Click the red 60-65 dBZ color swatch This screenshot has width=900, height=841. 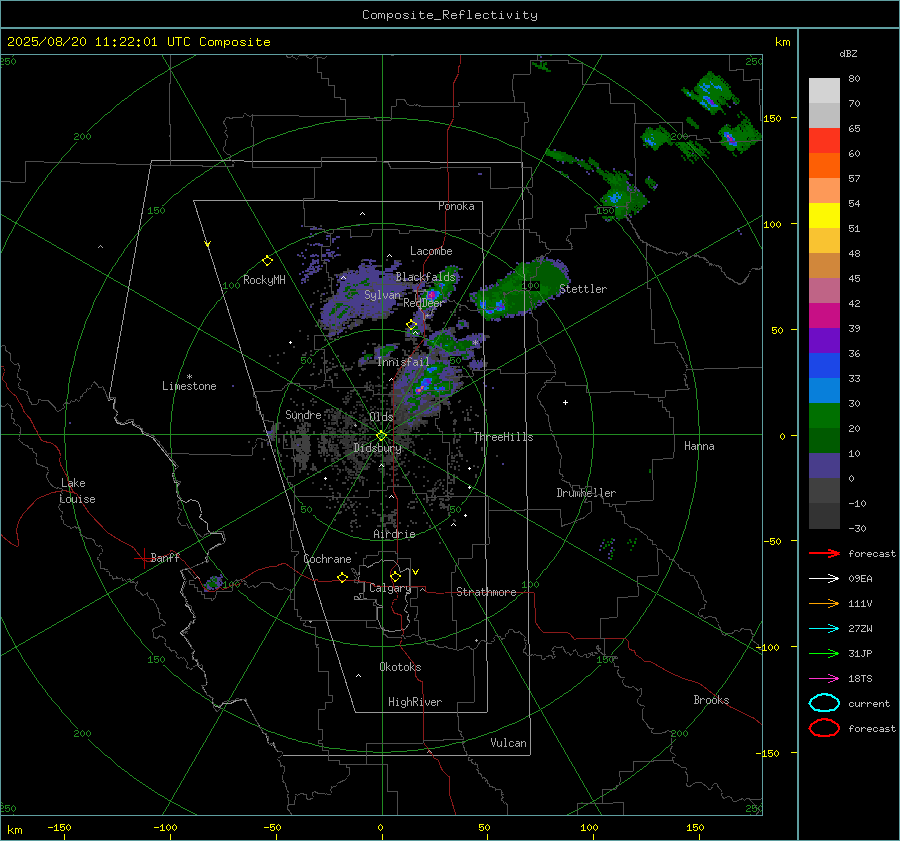[x=824, y=141]
